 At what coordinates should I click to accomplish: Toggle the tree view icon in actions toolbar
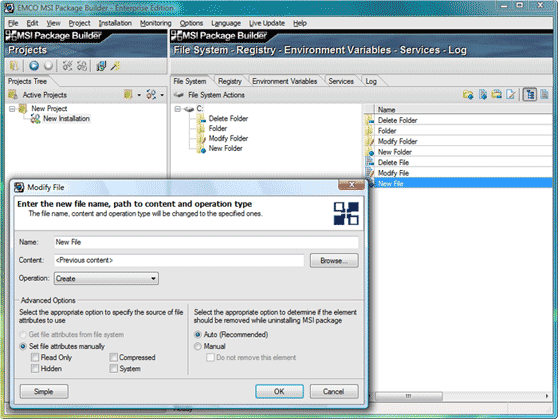530,95
